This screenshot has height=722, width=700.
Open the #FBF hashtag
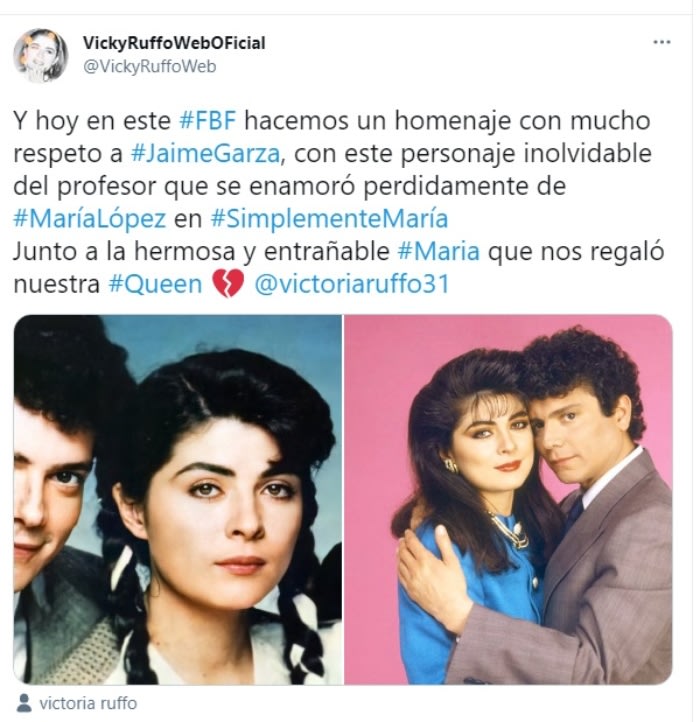pos(207,121)
